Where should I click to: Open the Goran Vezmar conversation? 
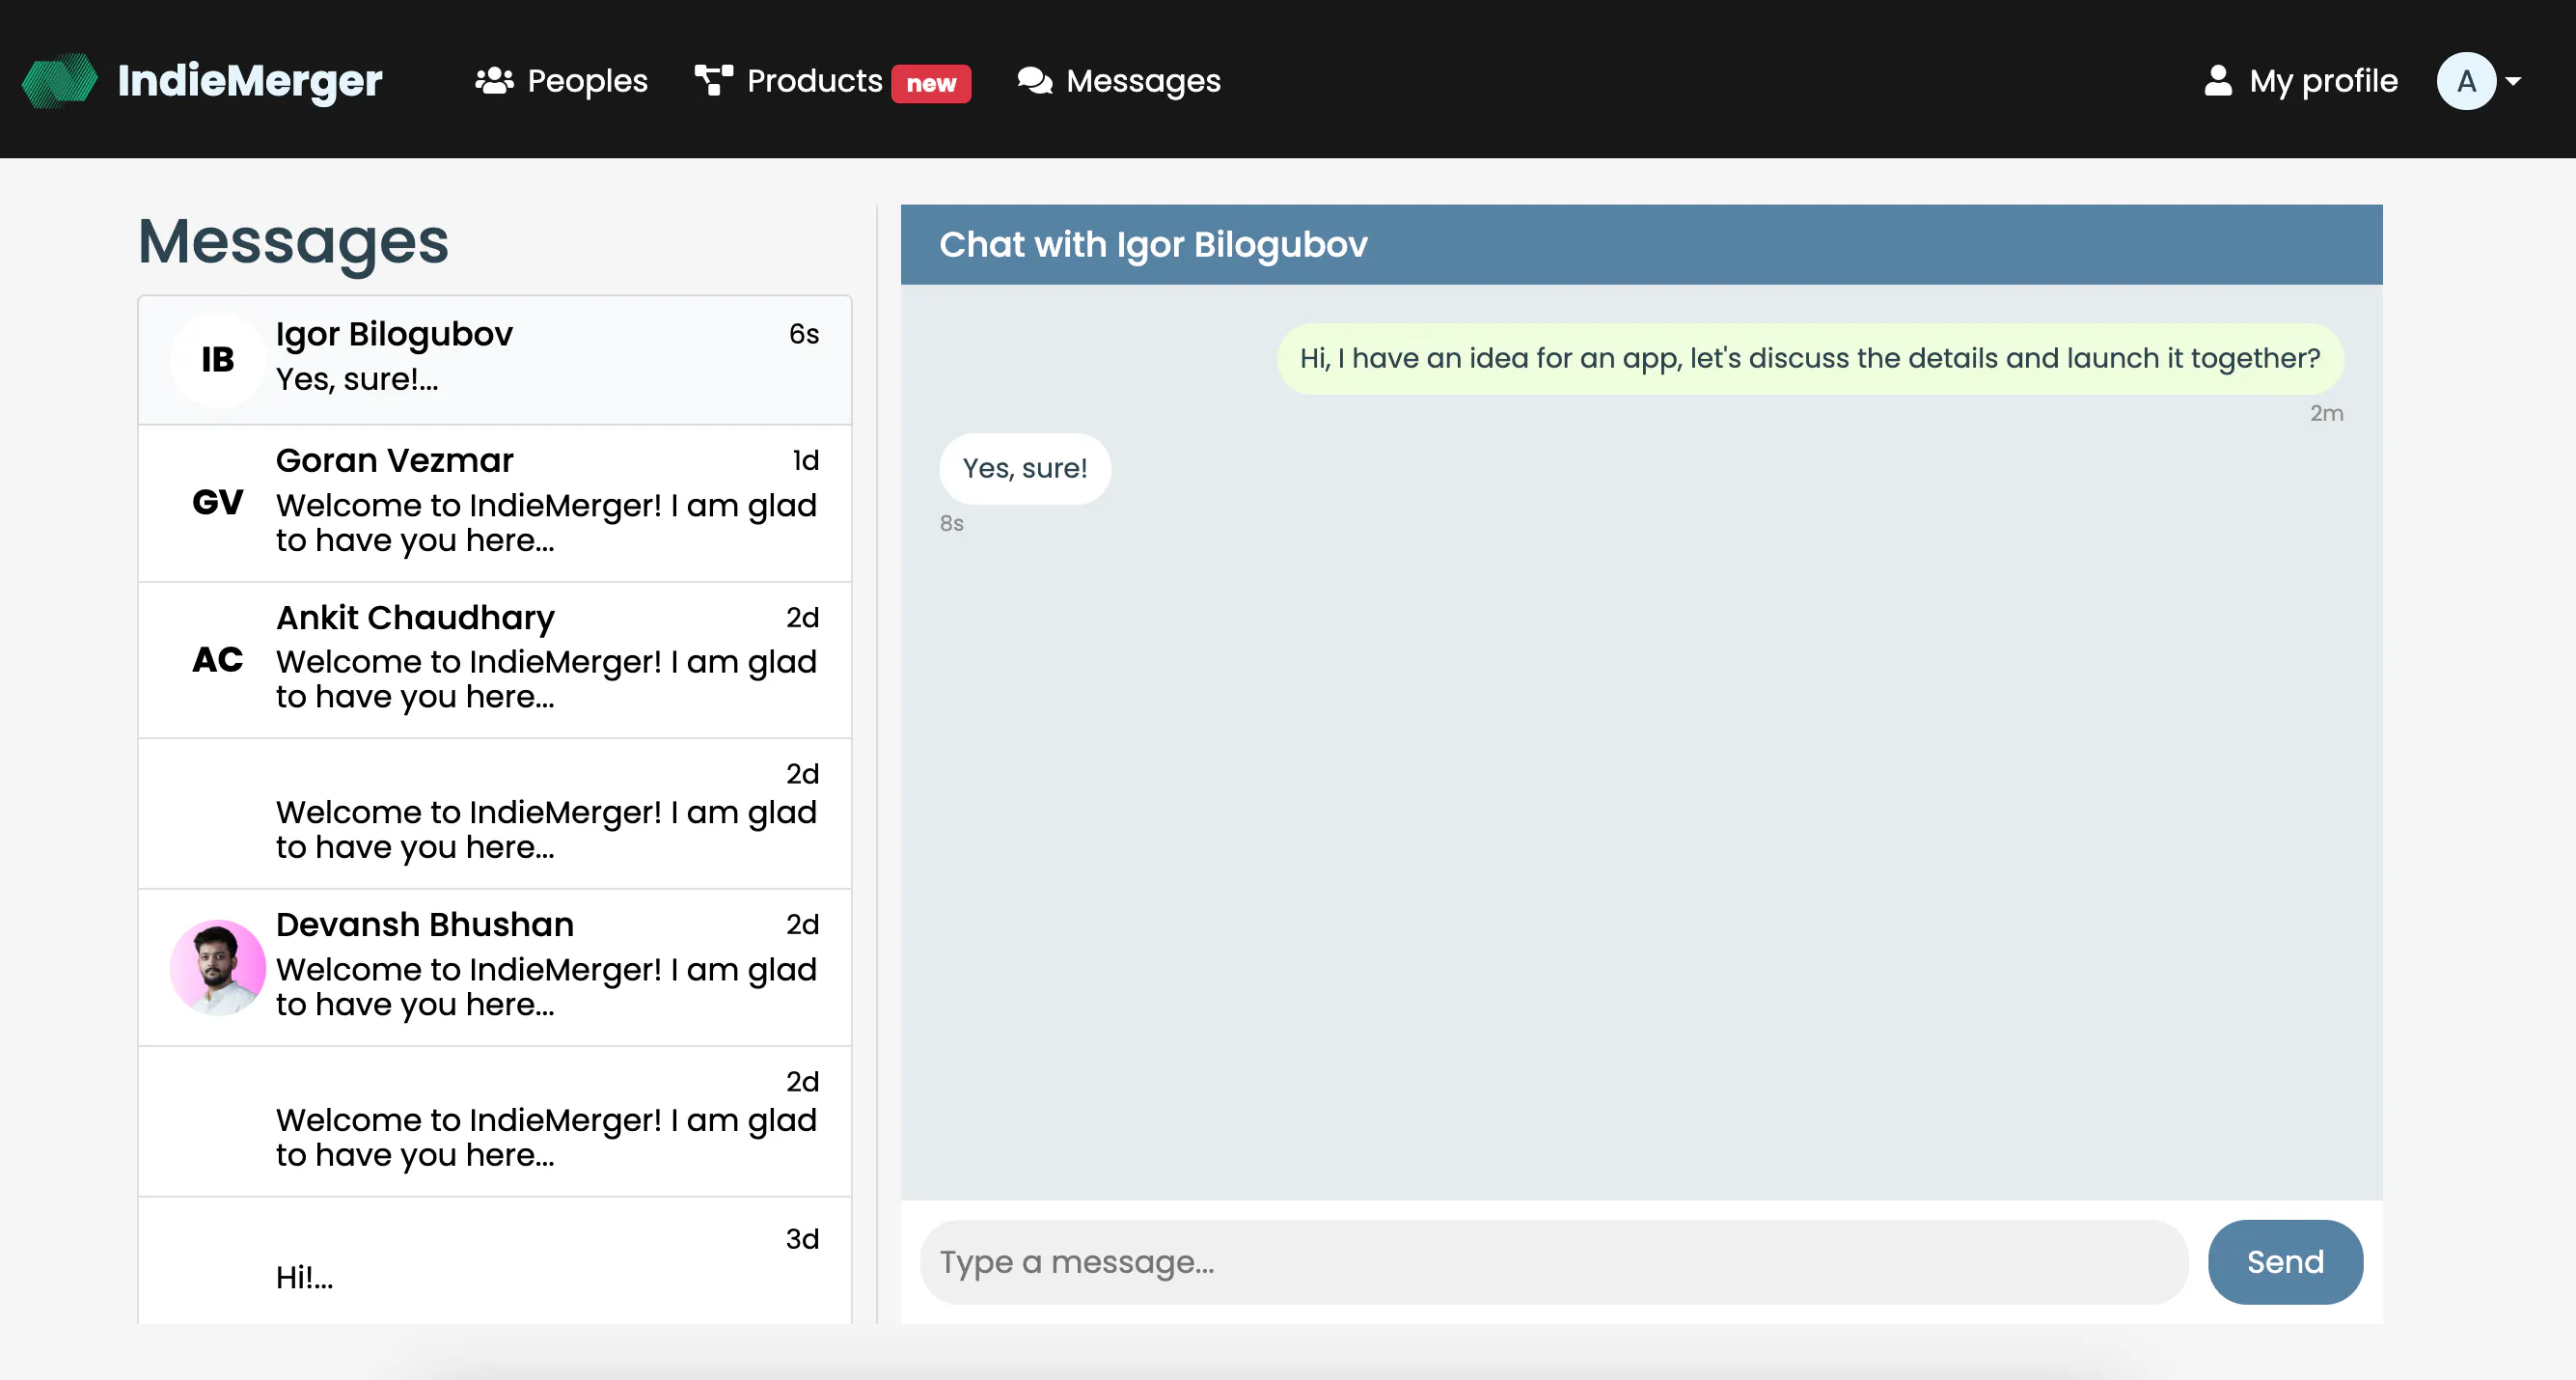point(494,503)
